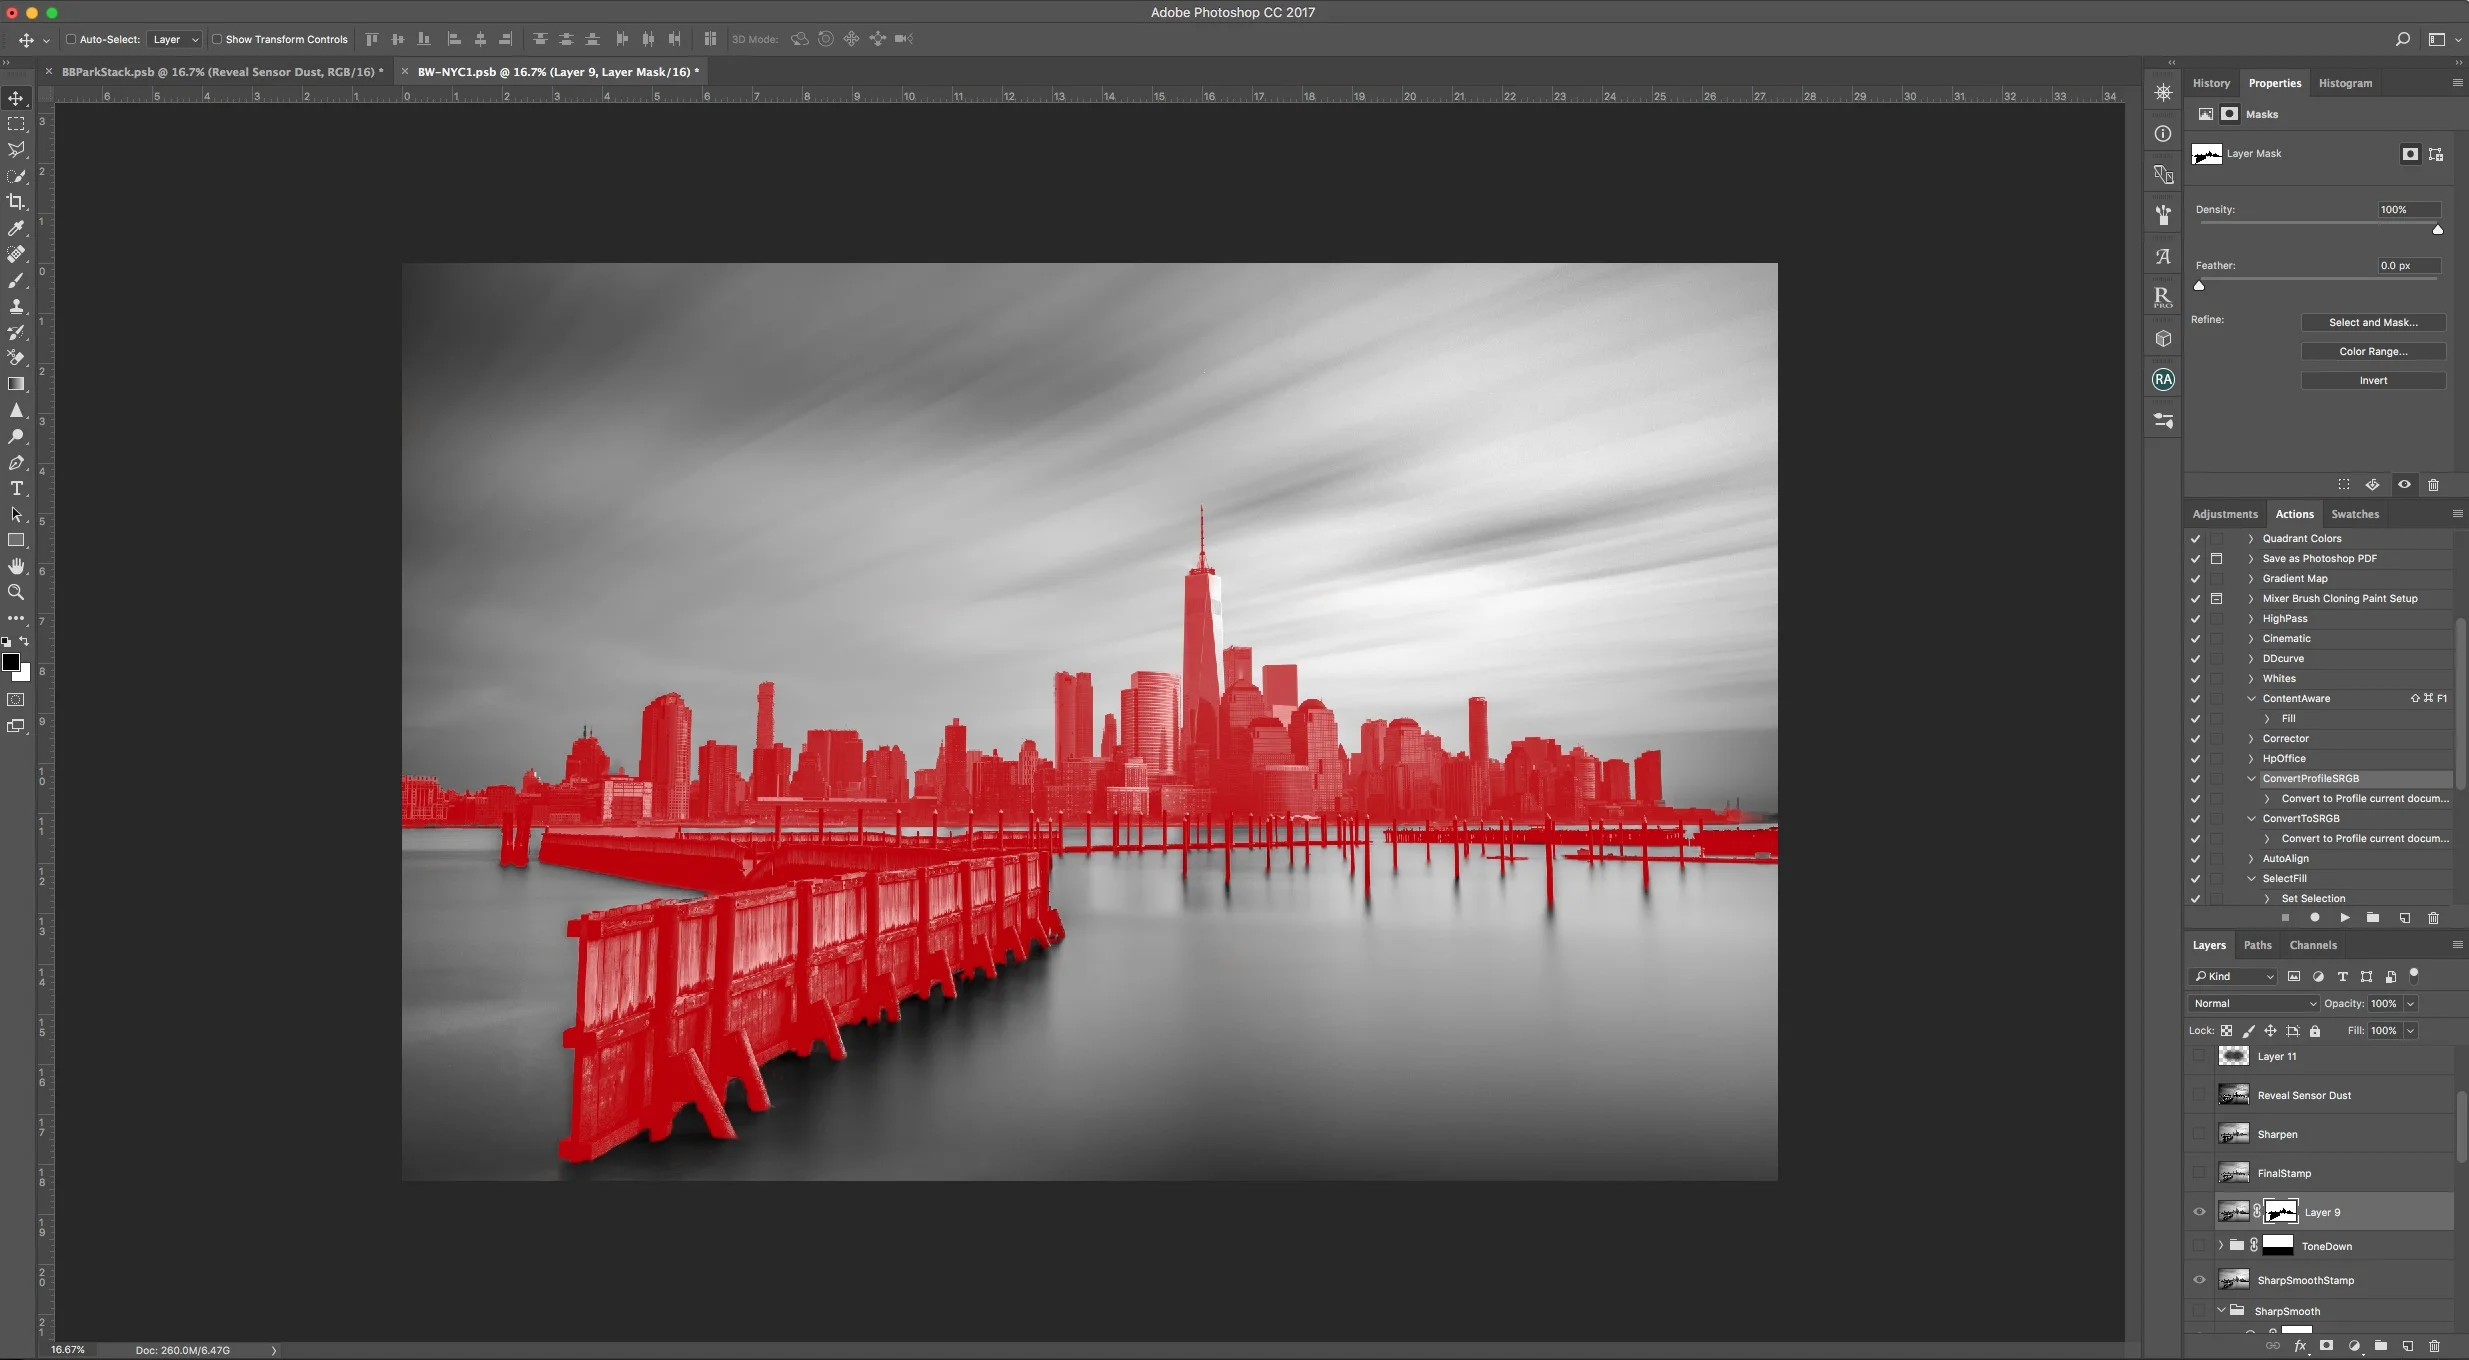Toggle checkmark for Quadrant Colors action
The width and height of the screenshot is (2469, 1360).
click(x=2196, y=539)
